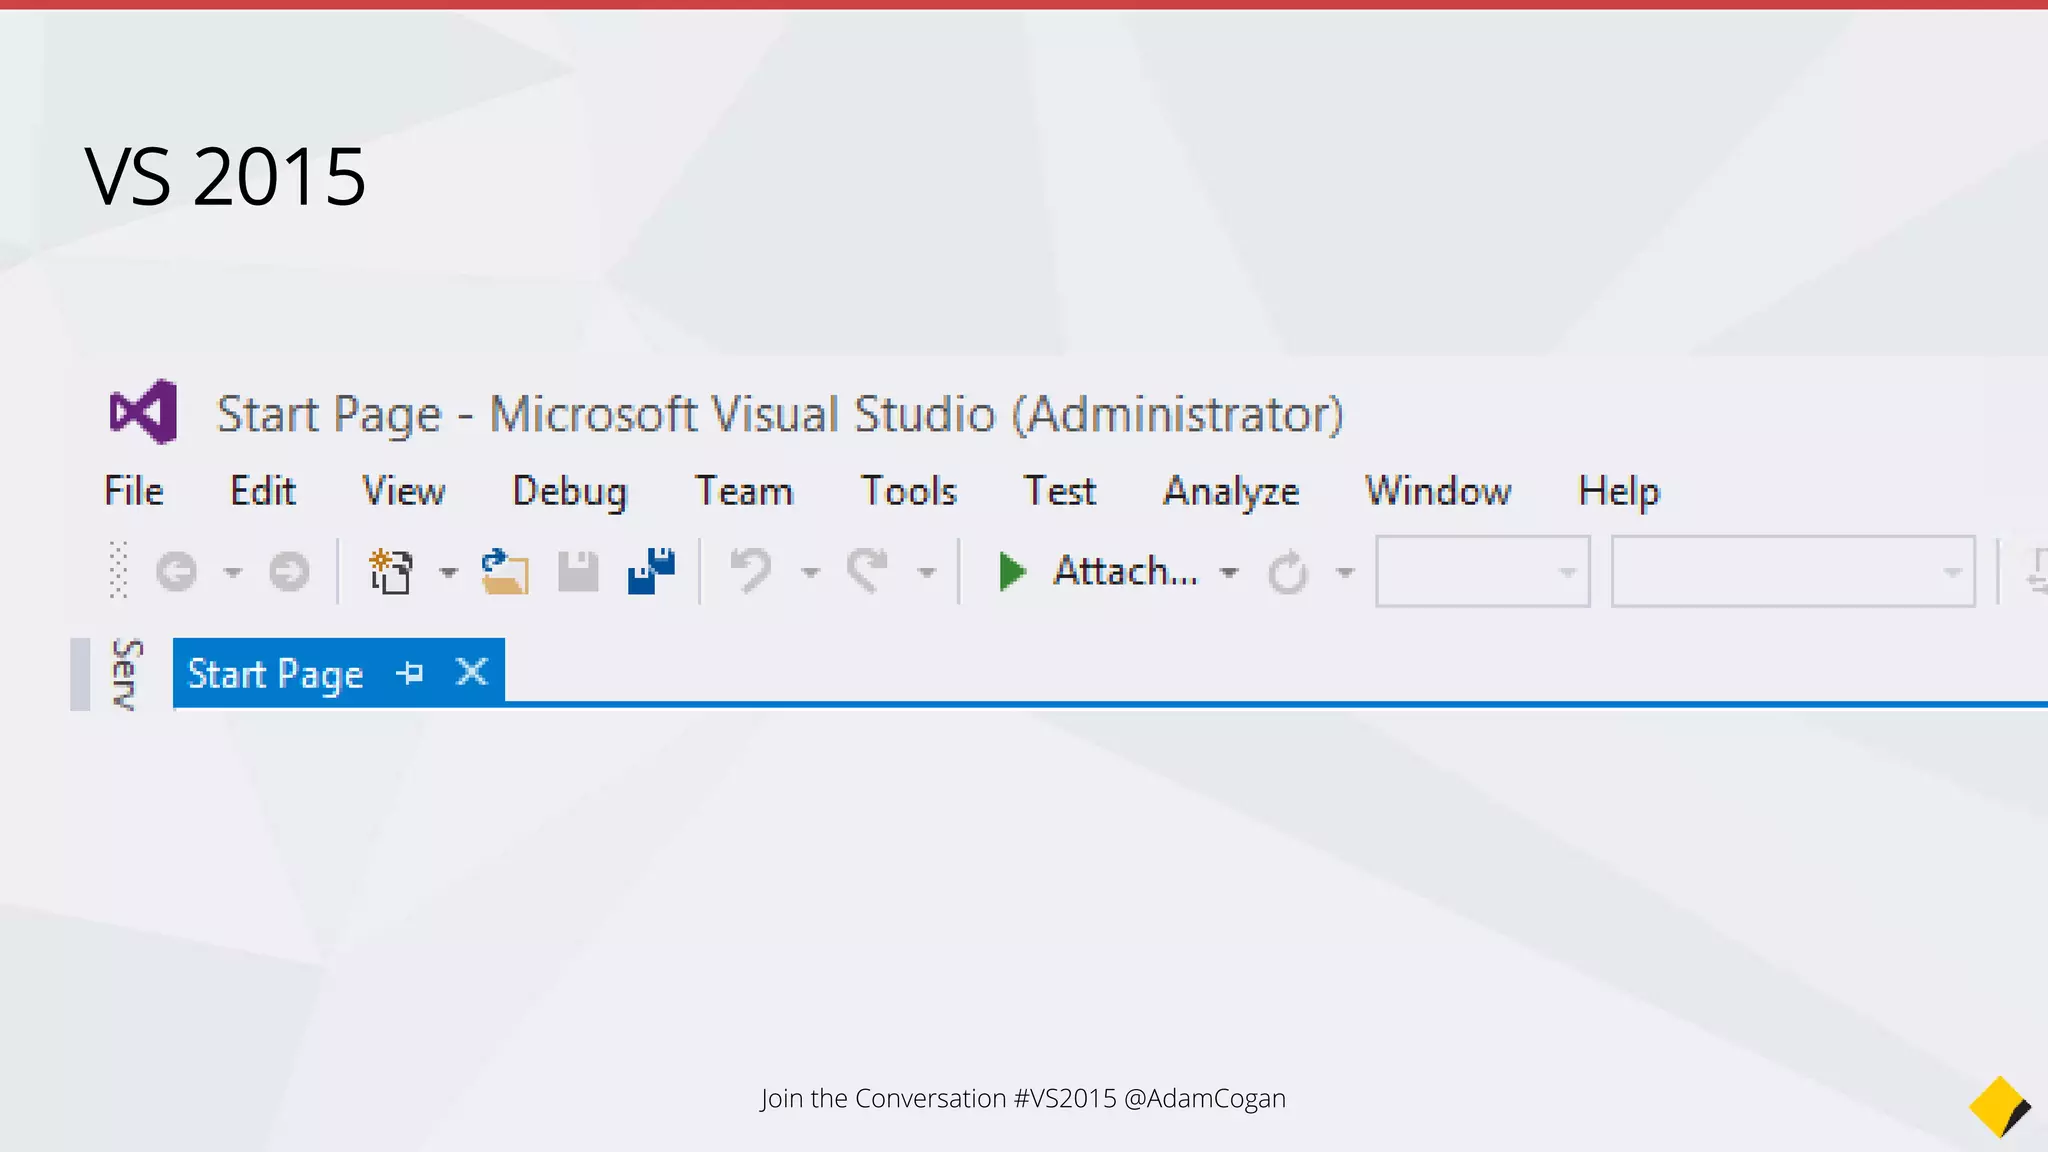The height and width of the screenshot is (1152, 2048).
Task: Open the Solution Platforms combo box
Action: tap(1793, 571)
